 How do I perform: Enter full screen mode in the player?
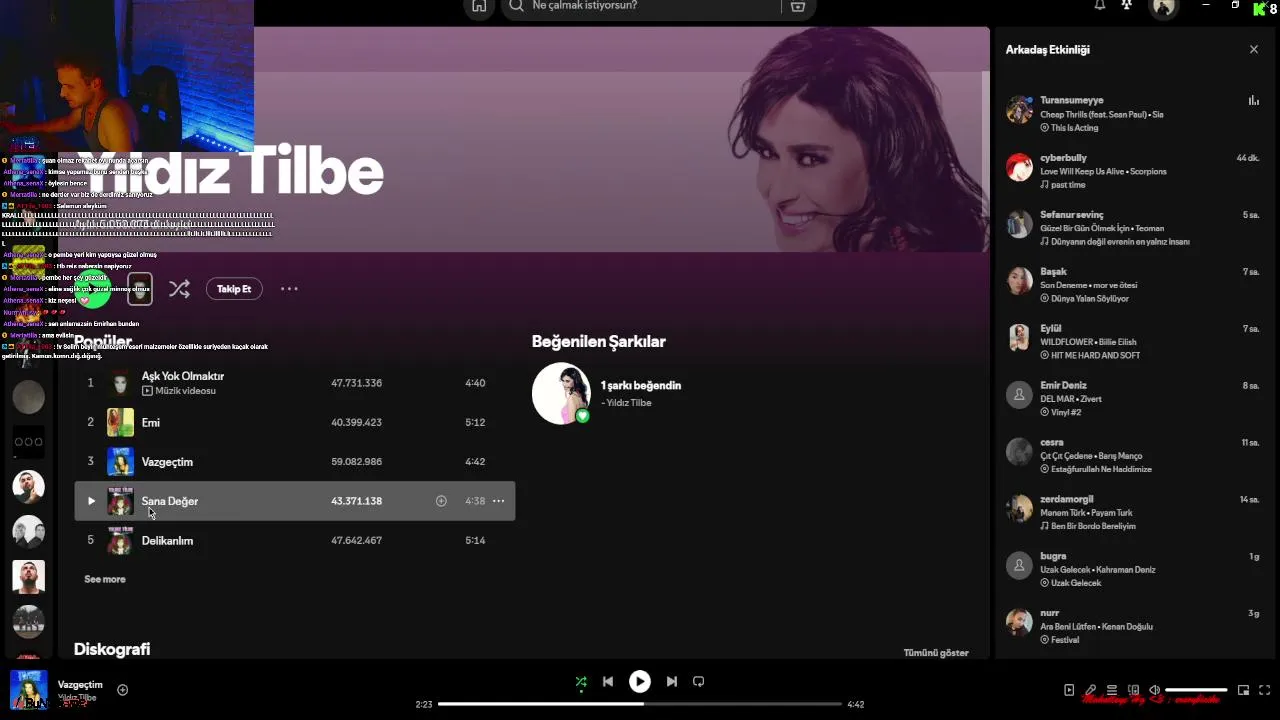pos(1265,690)
